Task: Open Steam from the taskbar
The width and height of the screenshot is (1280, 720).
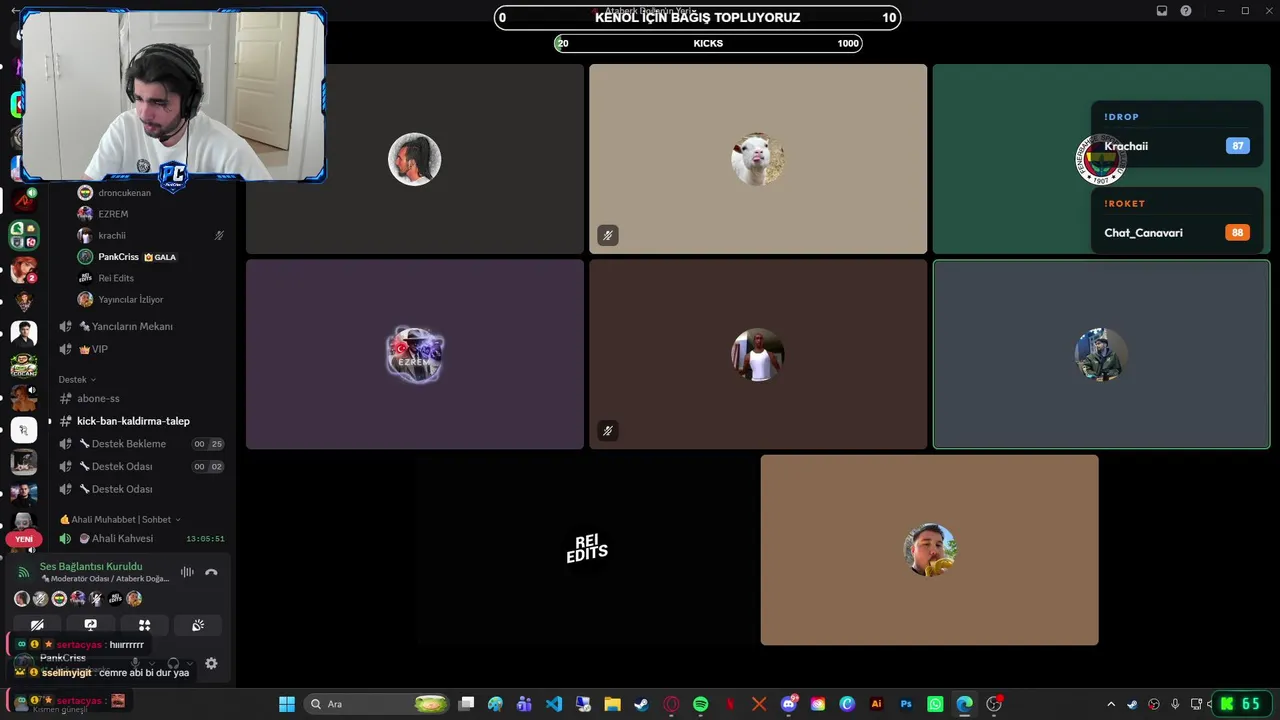Action: (641, 704)
